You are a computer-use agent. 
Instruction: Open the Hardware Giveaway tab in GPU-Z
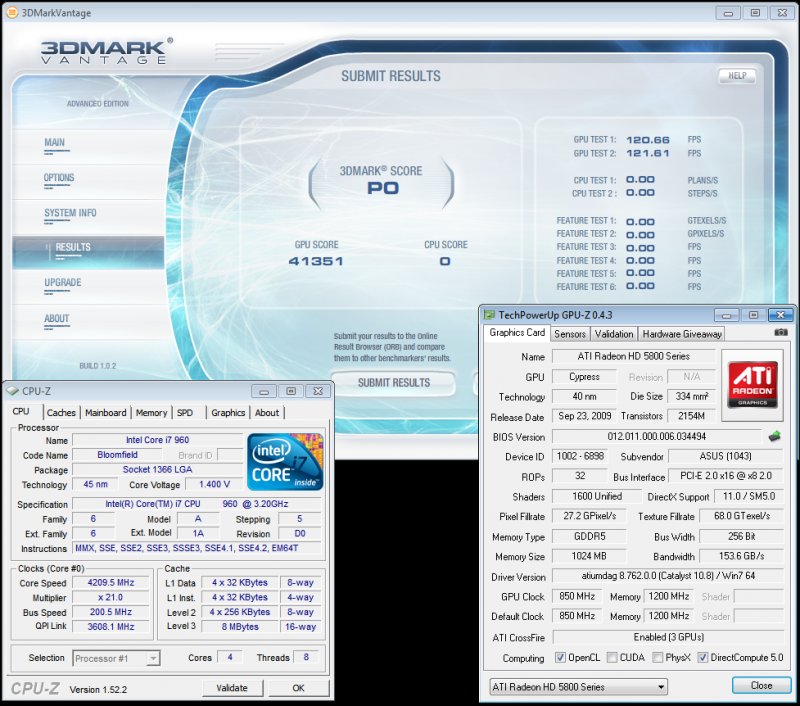[x=682, y=334]
